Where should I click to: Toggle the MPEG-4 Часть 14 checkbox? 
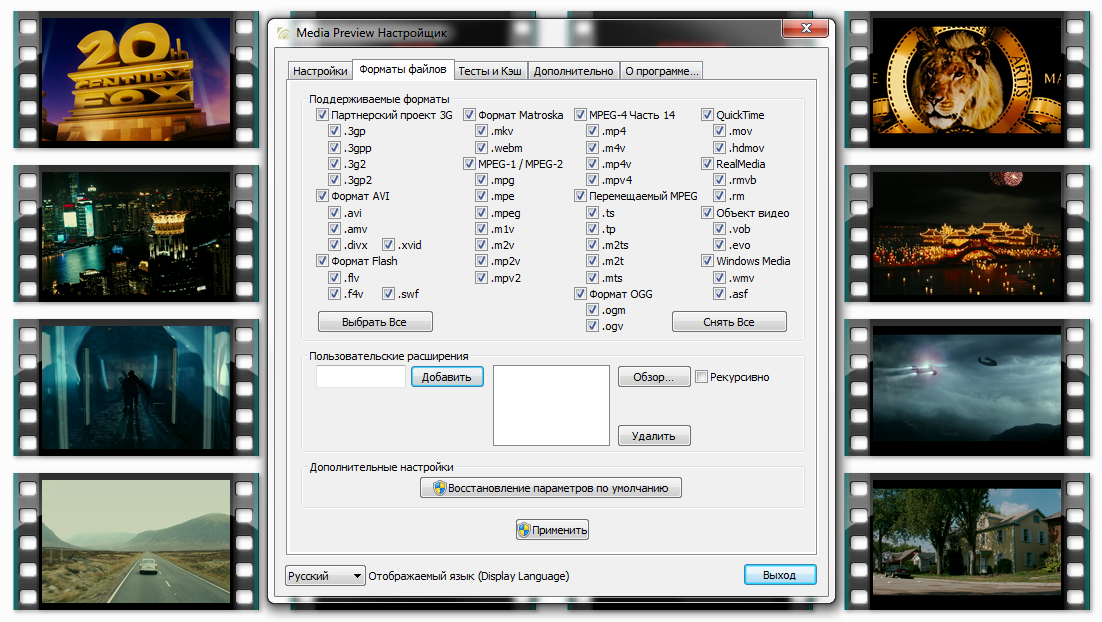580,115
